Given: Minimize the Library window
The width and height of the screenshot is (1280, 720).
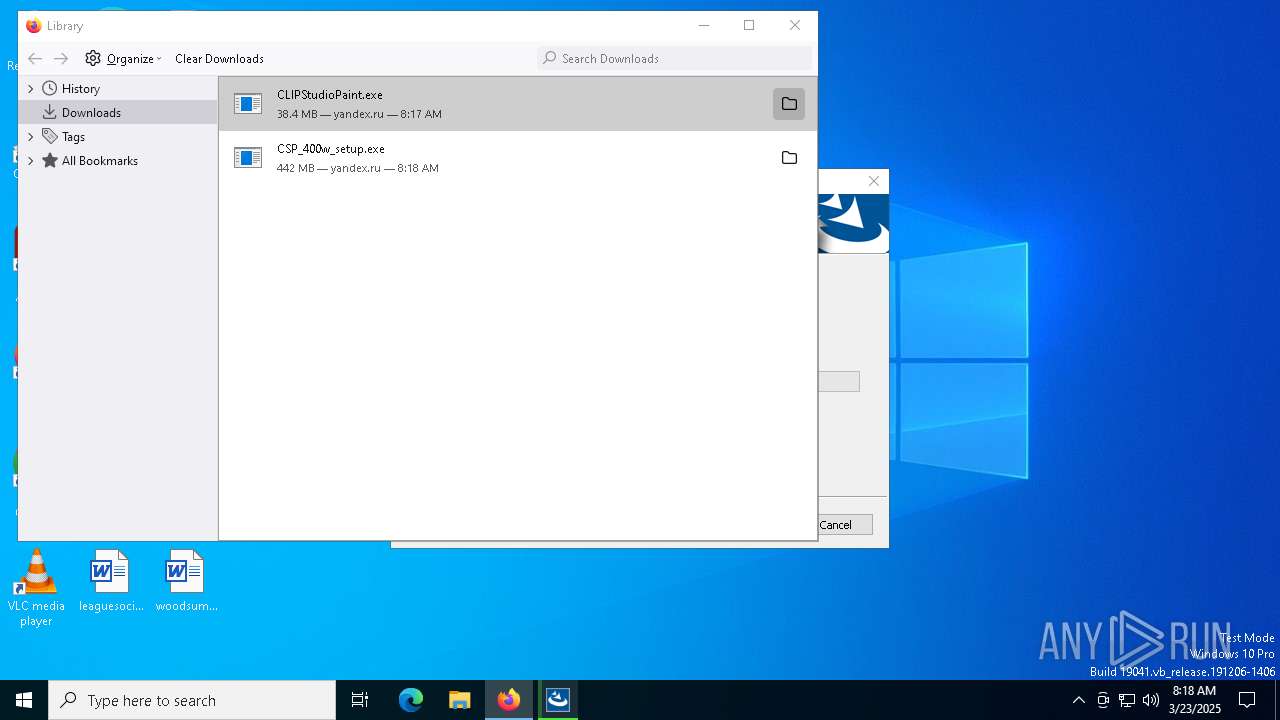Looking at the screenshot, I should (x=704, y=26).
